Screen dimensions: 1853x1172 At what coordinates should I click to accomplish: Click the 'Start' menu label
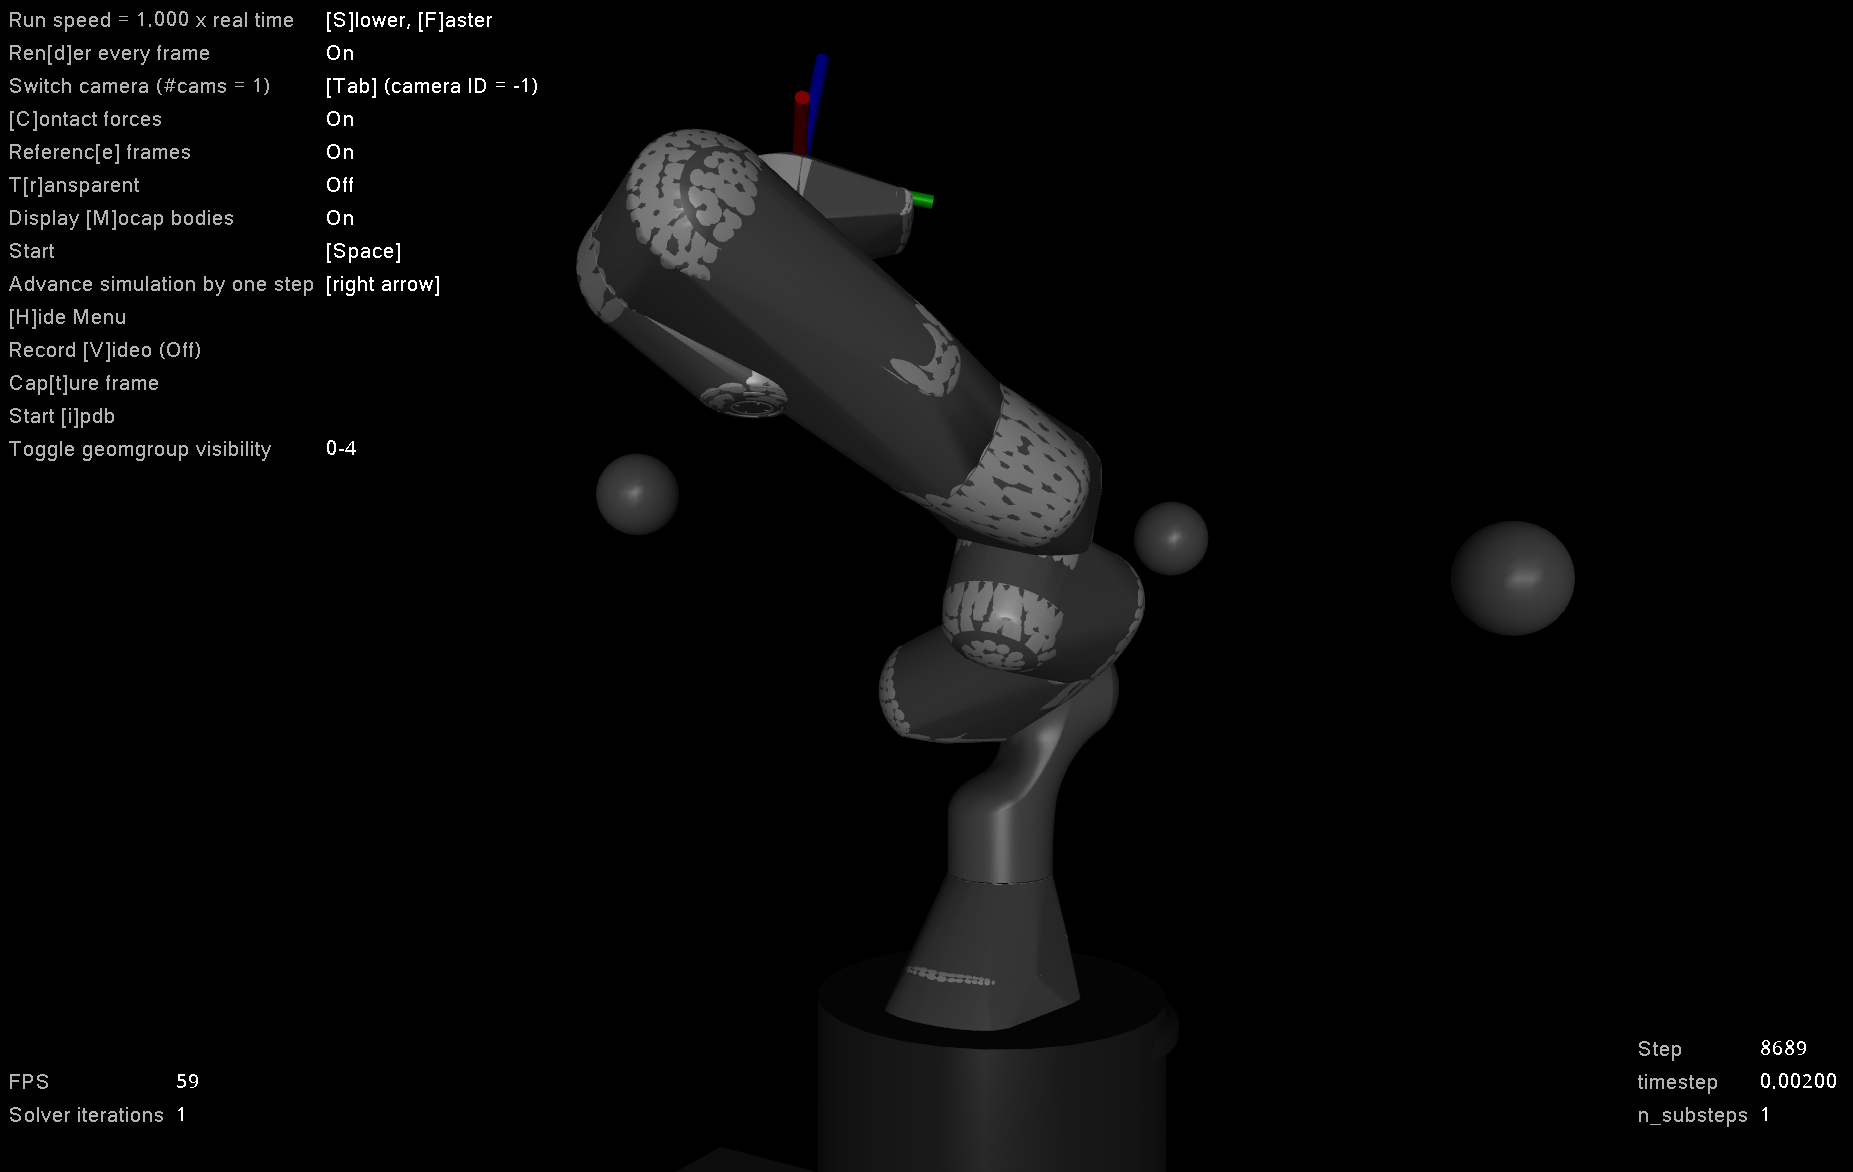point(31,251)
